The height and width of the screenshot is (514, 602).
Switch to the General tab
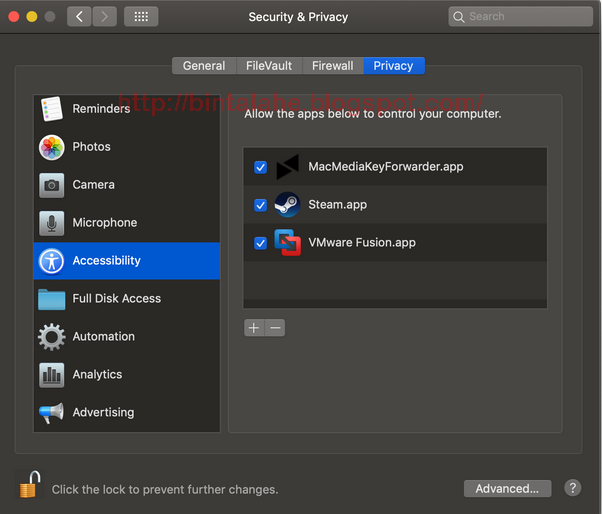point(204,66)
